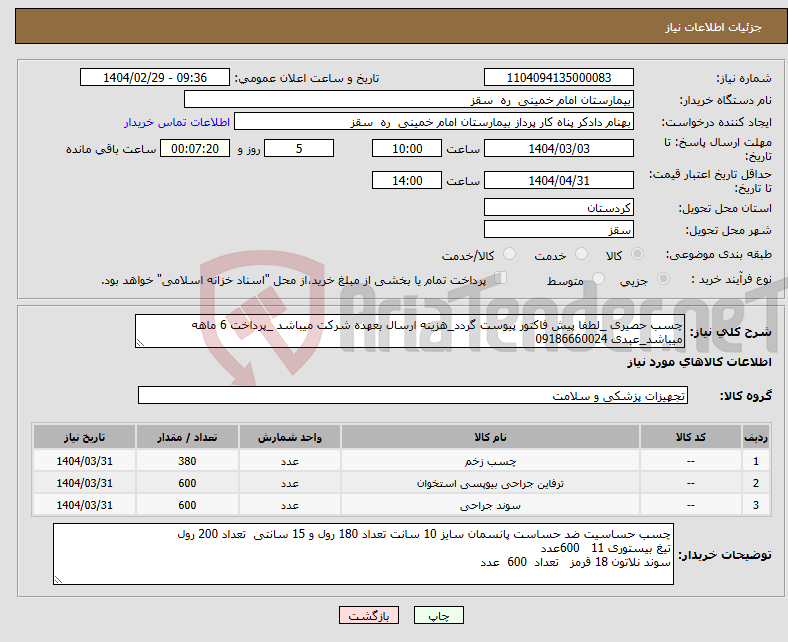Click the print (چاپ) button
This screenshot has height=642, width=788.
click(439, 615)
